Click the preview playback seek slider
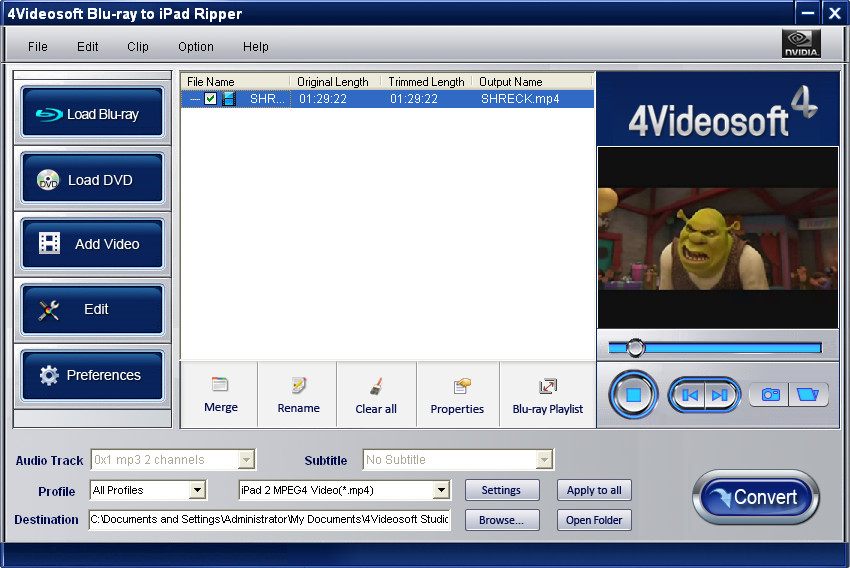Viewport: 850px width, 568px height. click(x=715, y=348)
